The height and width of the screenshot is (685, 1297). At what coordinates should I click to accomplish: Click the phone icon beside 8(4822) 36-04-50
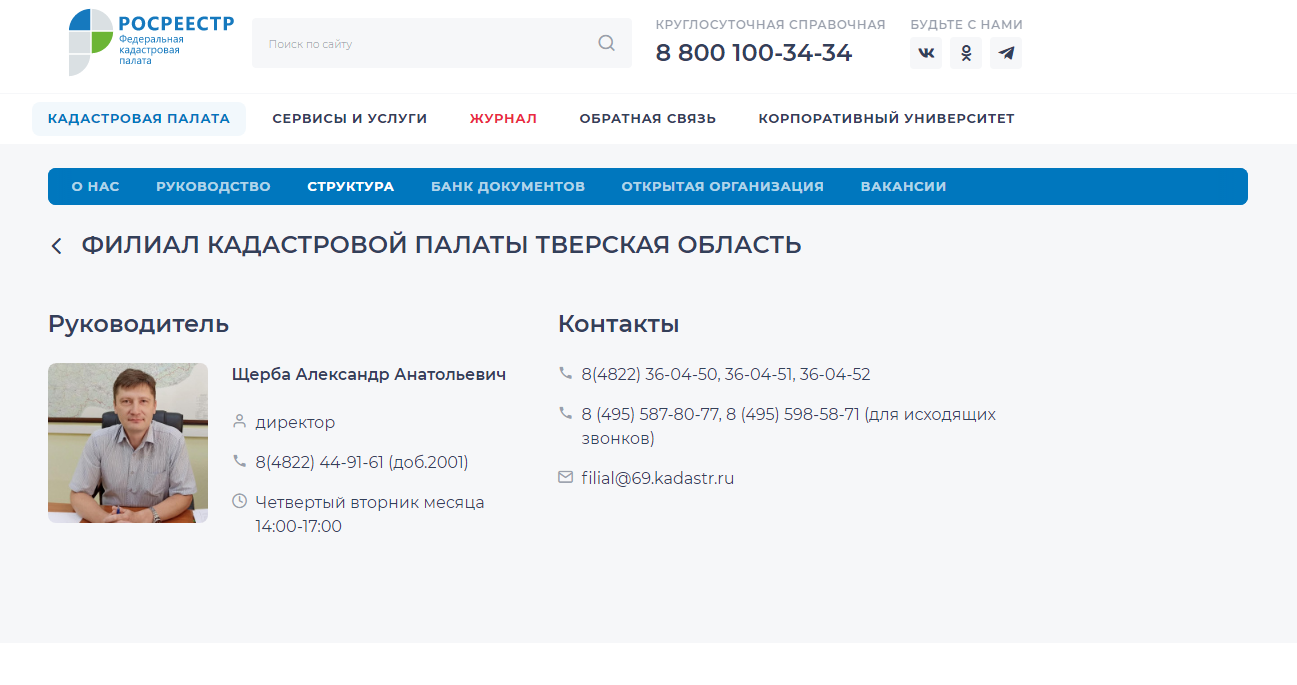[566, 373]
